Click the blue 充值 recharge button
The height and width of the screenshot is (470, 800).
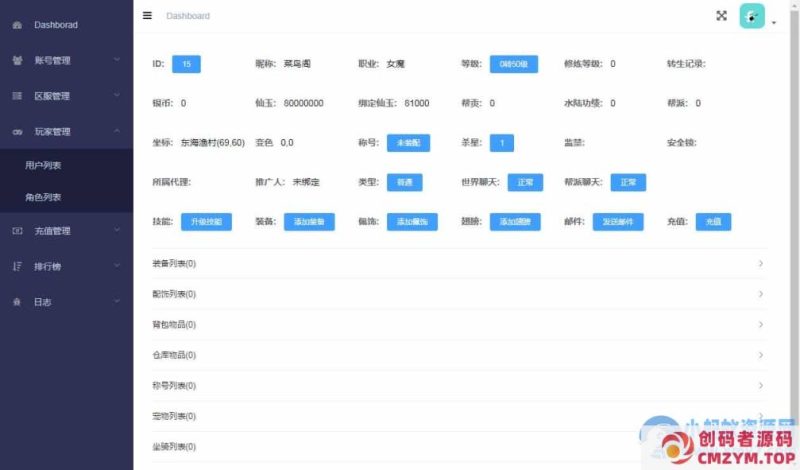(x=713, y=221)
